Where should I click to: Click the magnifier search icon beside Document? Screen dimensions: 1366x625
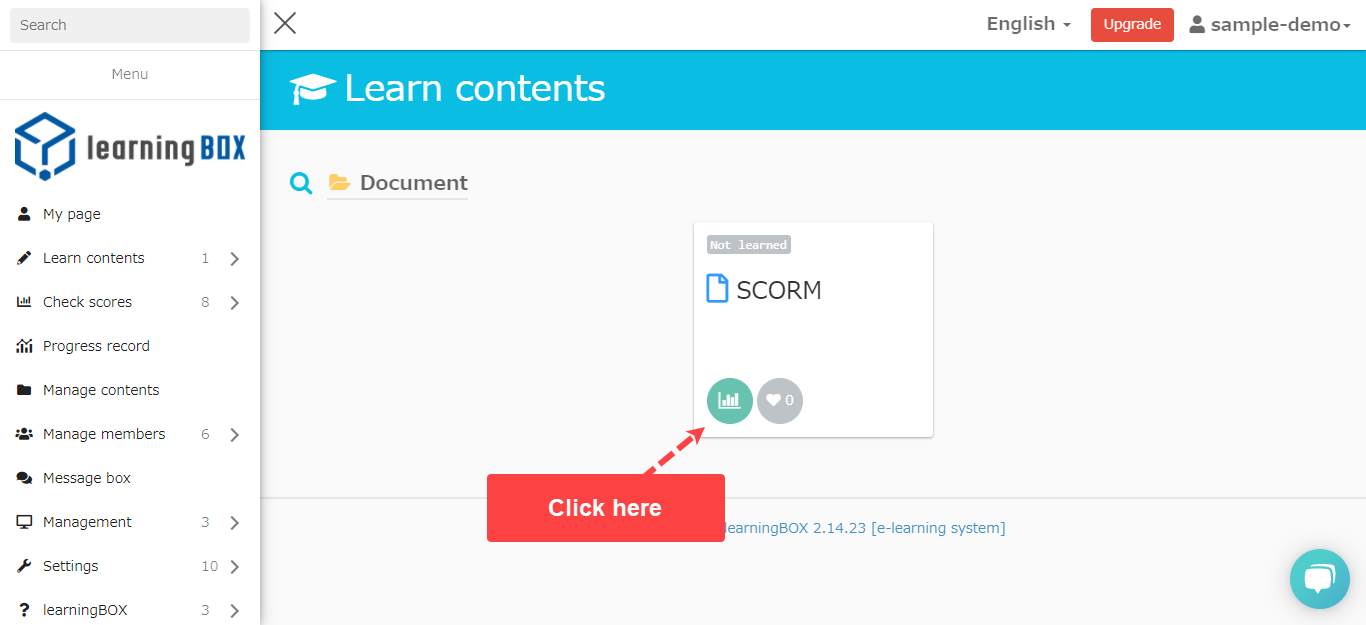coord(301,183)
